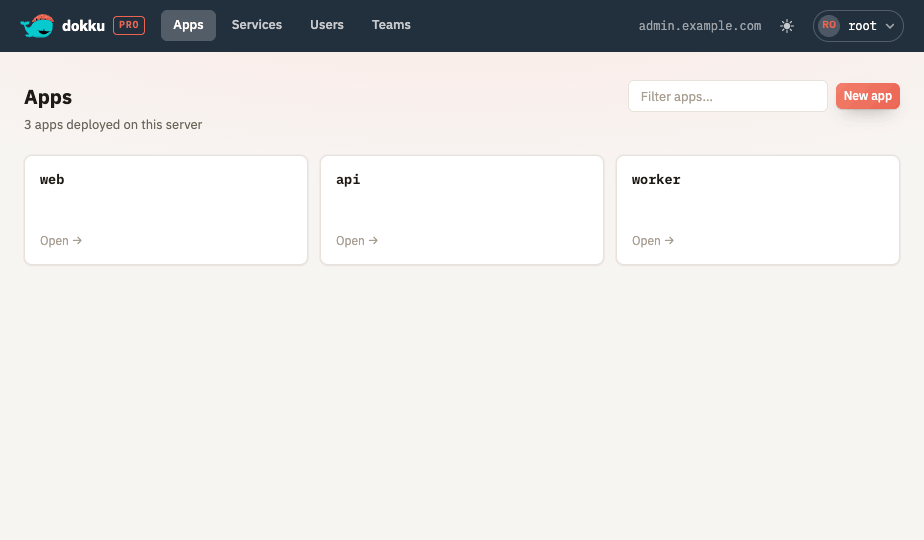Open the Users tab
Viewport: 924px width, 540px height.
[x=327, y=25]
